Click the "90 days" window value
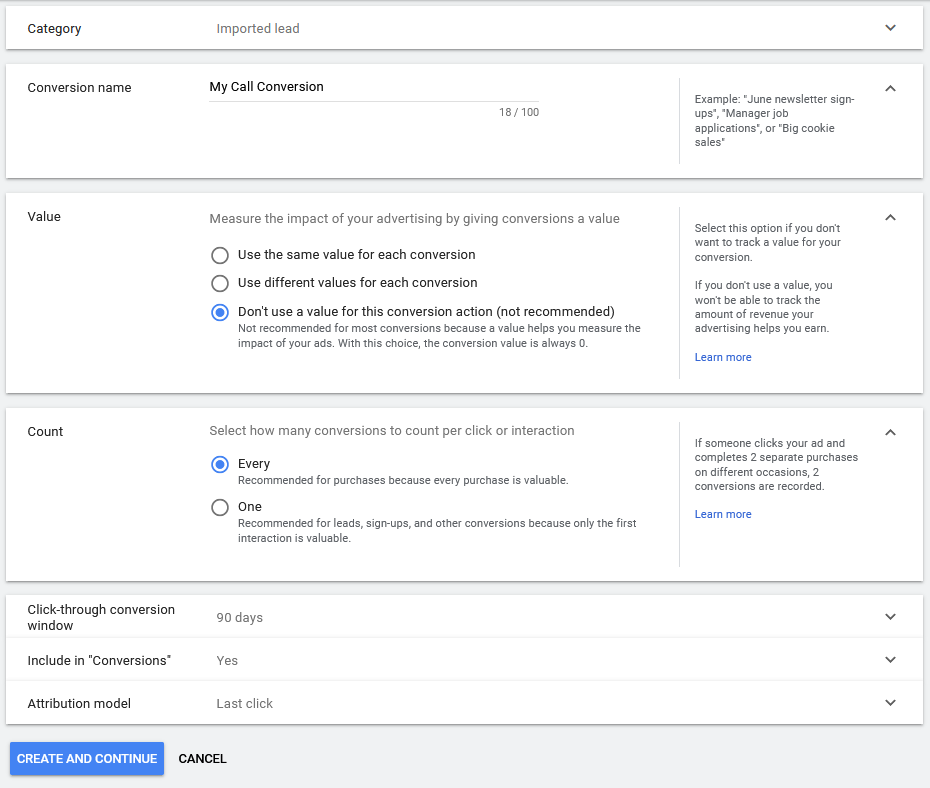This screenshot has width=930, height=788. pos(240,617)
